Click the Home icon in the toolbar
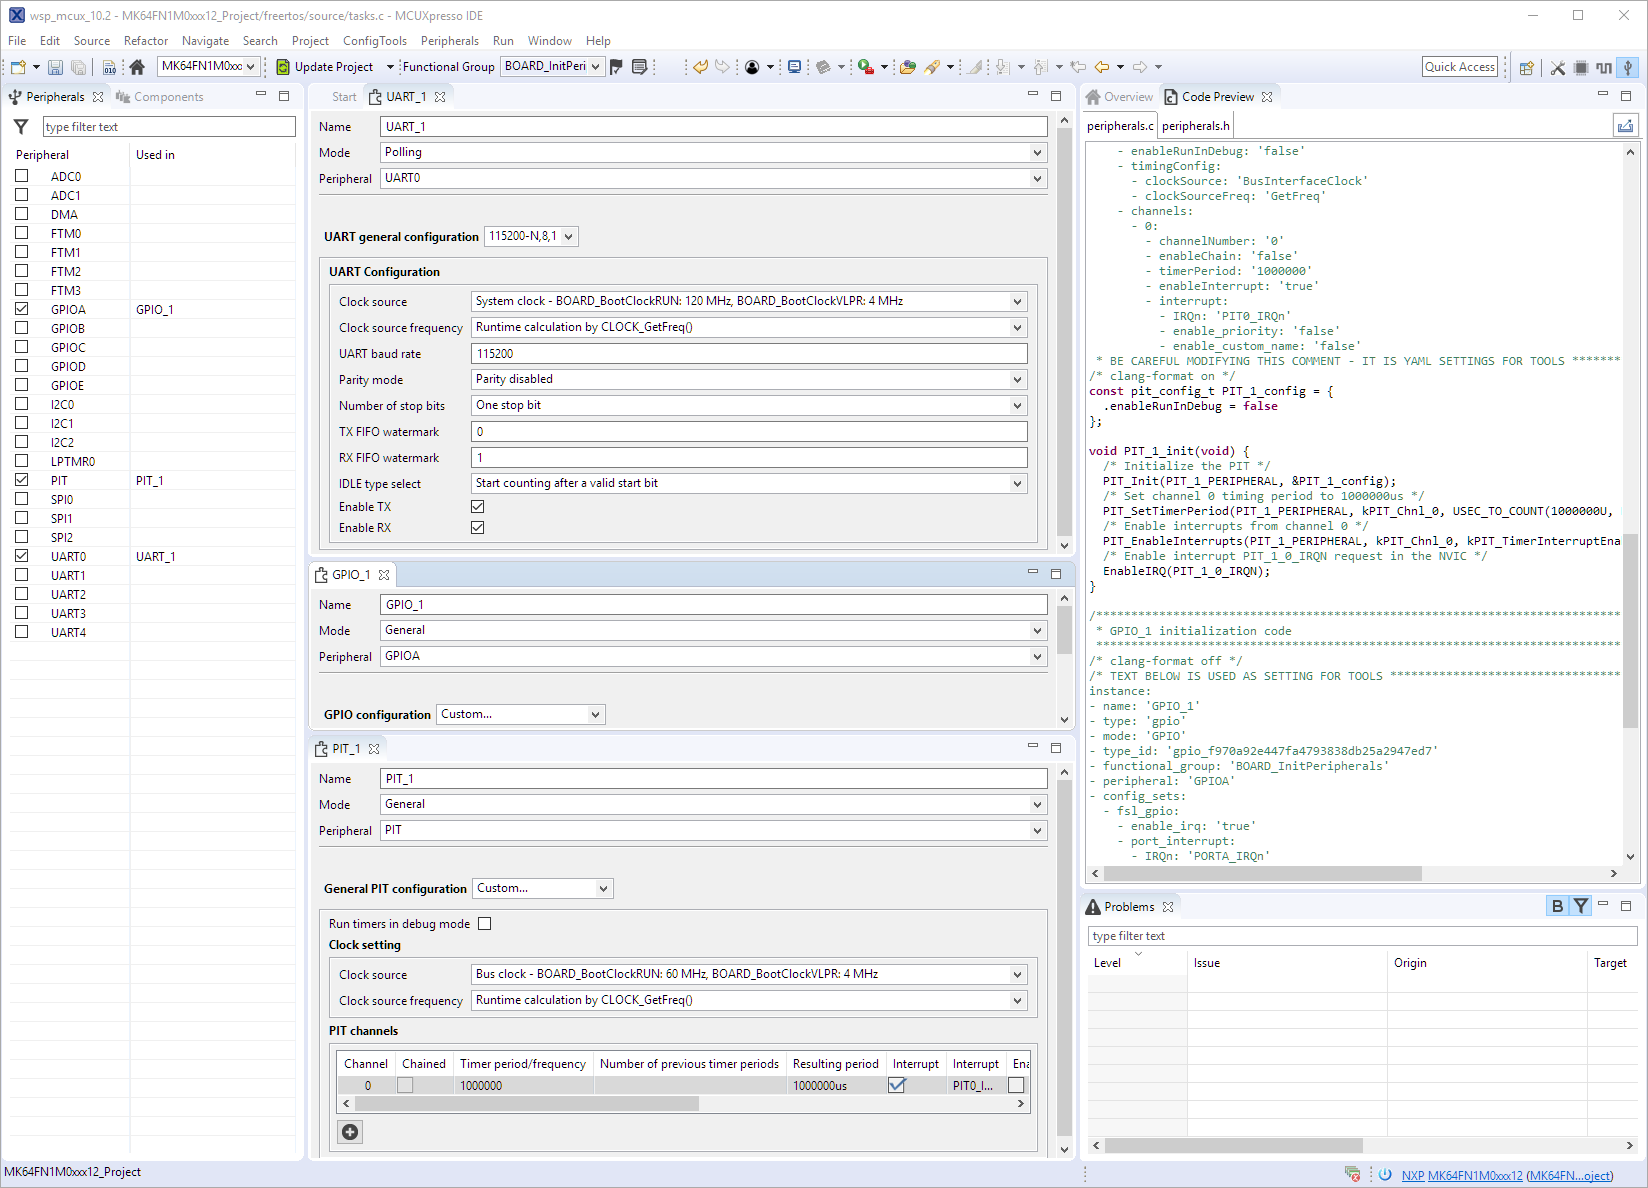The image size is (1648, 1188). pos(137,67)
